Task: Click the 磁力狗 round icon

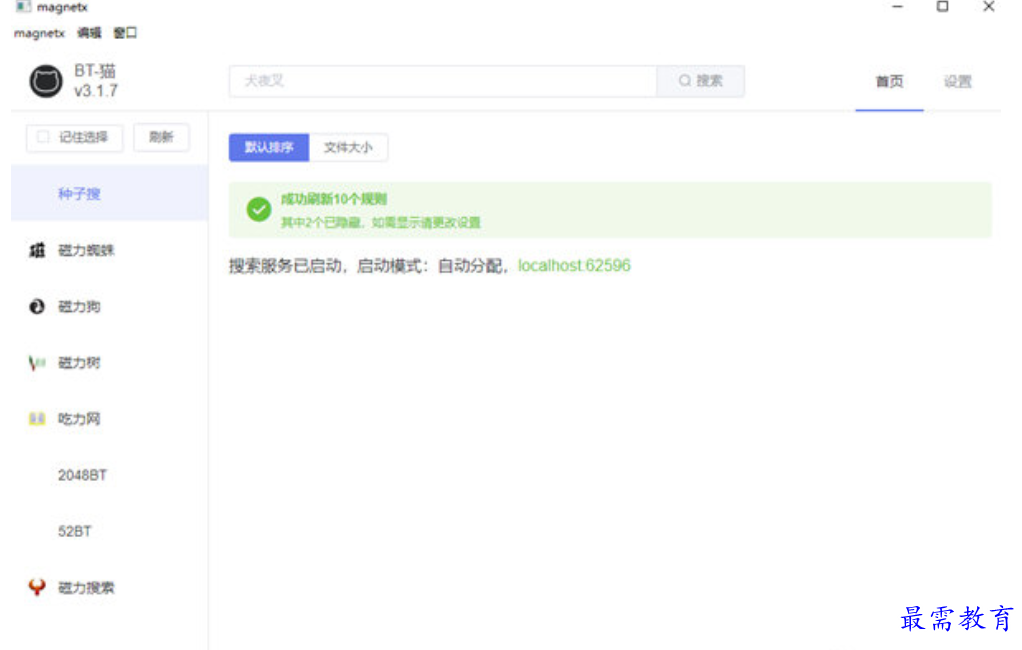Action: click(x=37, y=306)
